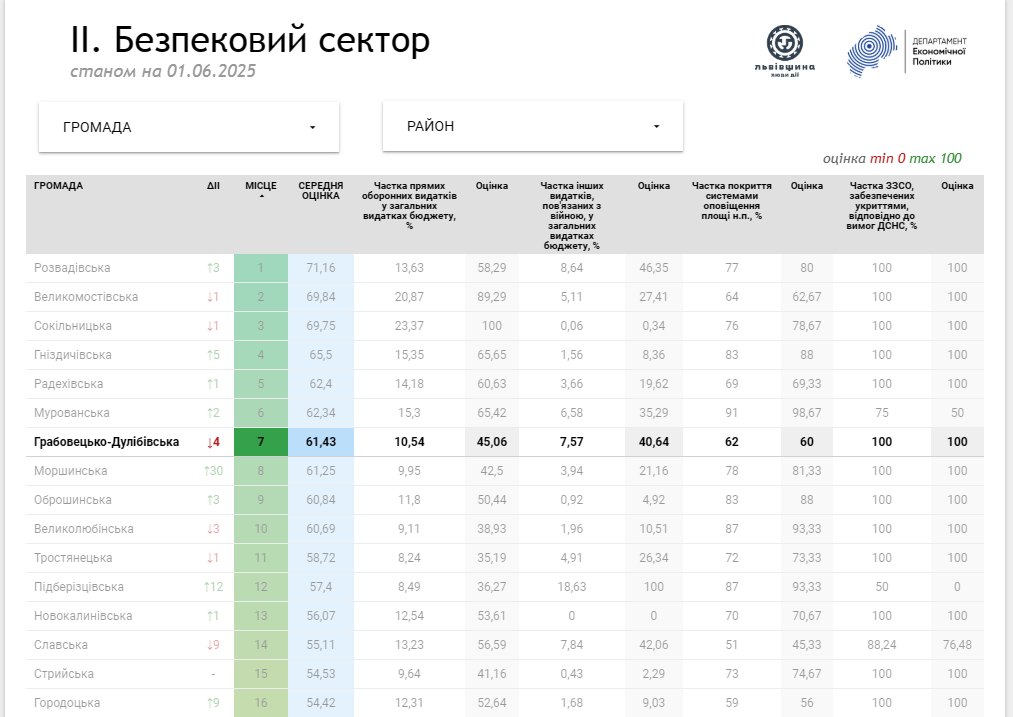Screen dimensions: 1013x717
Task: Select the Розвадівська community row name
Action: point(72,268)
